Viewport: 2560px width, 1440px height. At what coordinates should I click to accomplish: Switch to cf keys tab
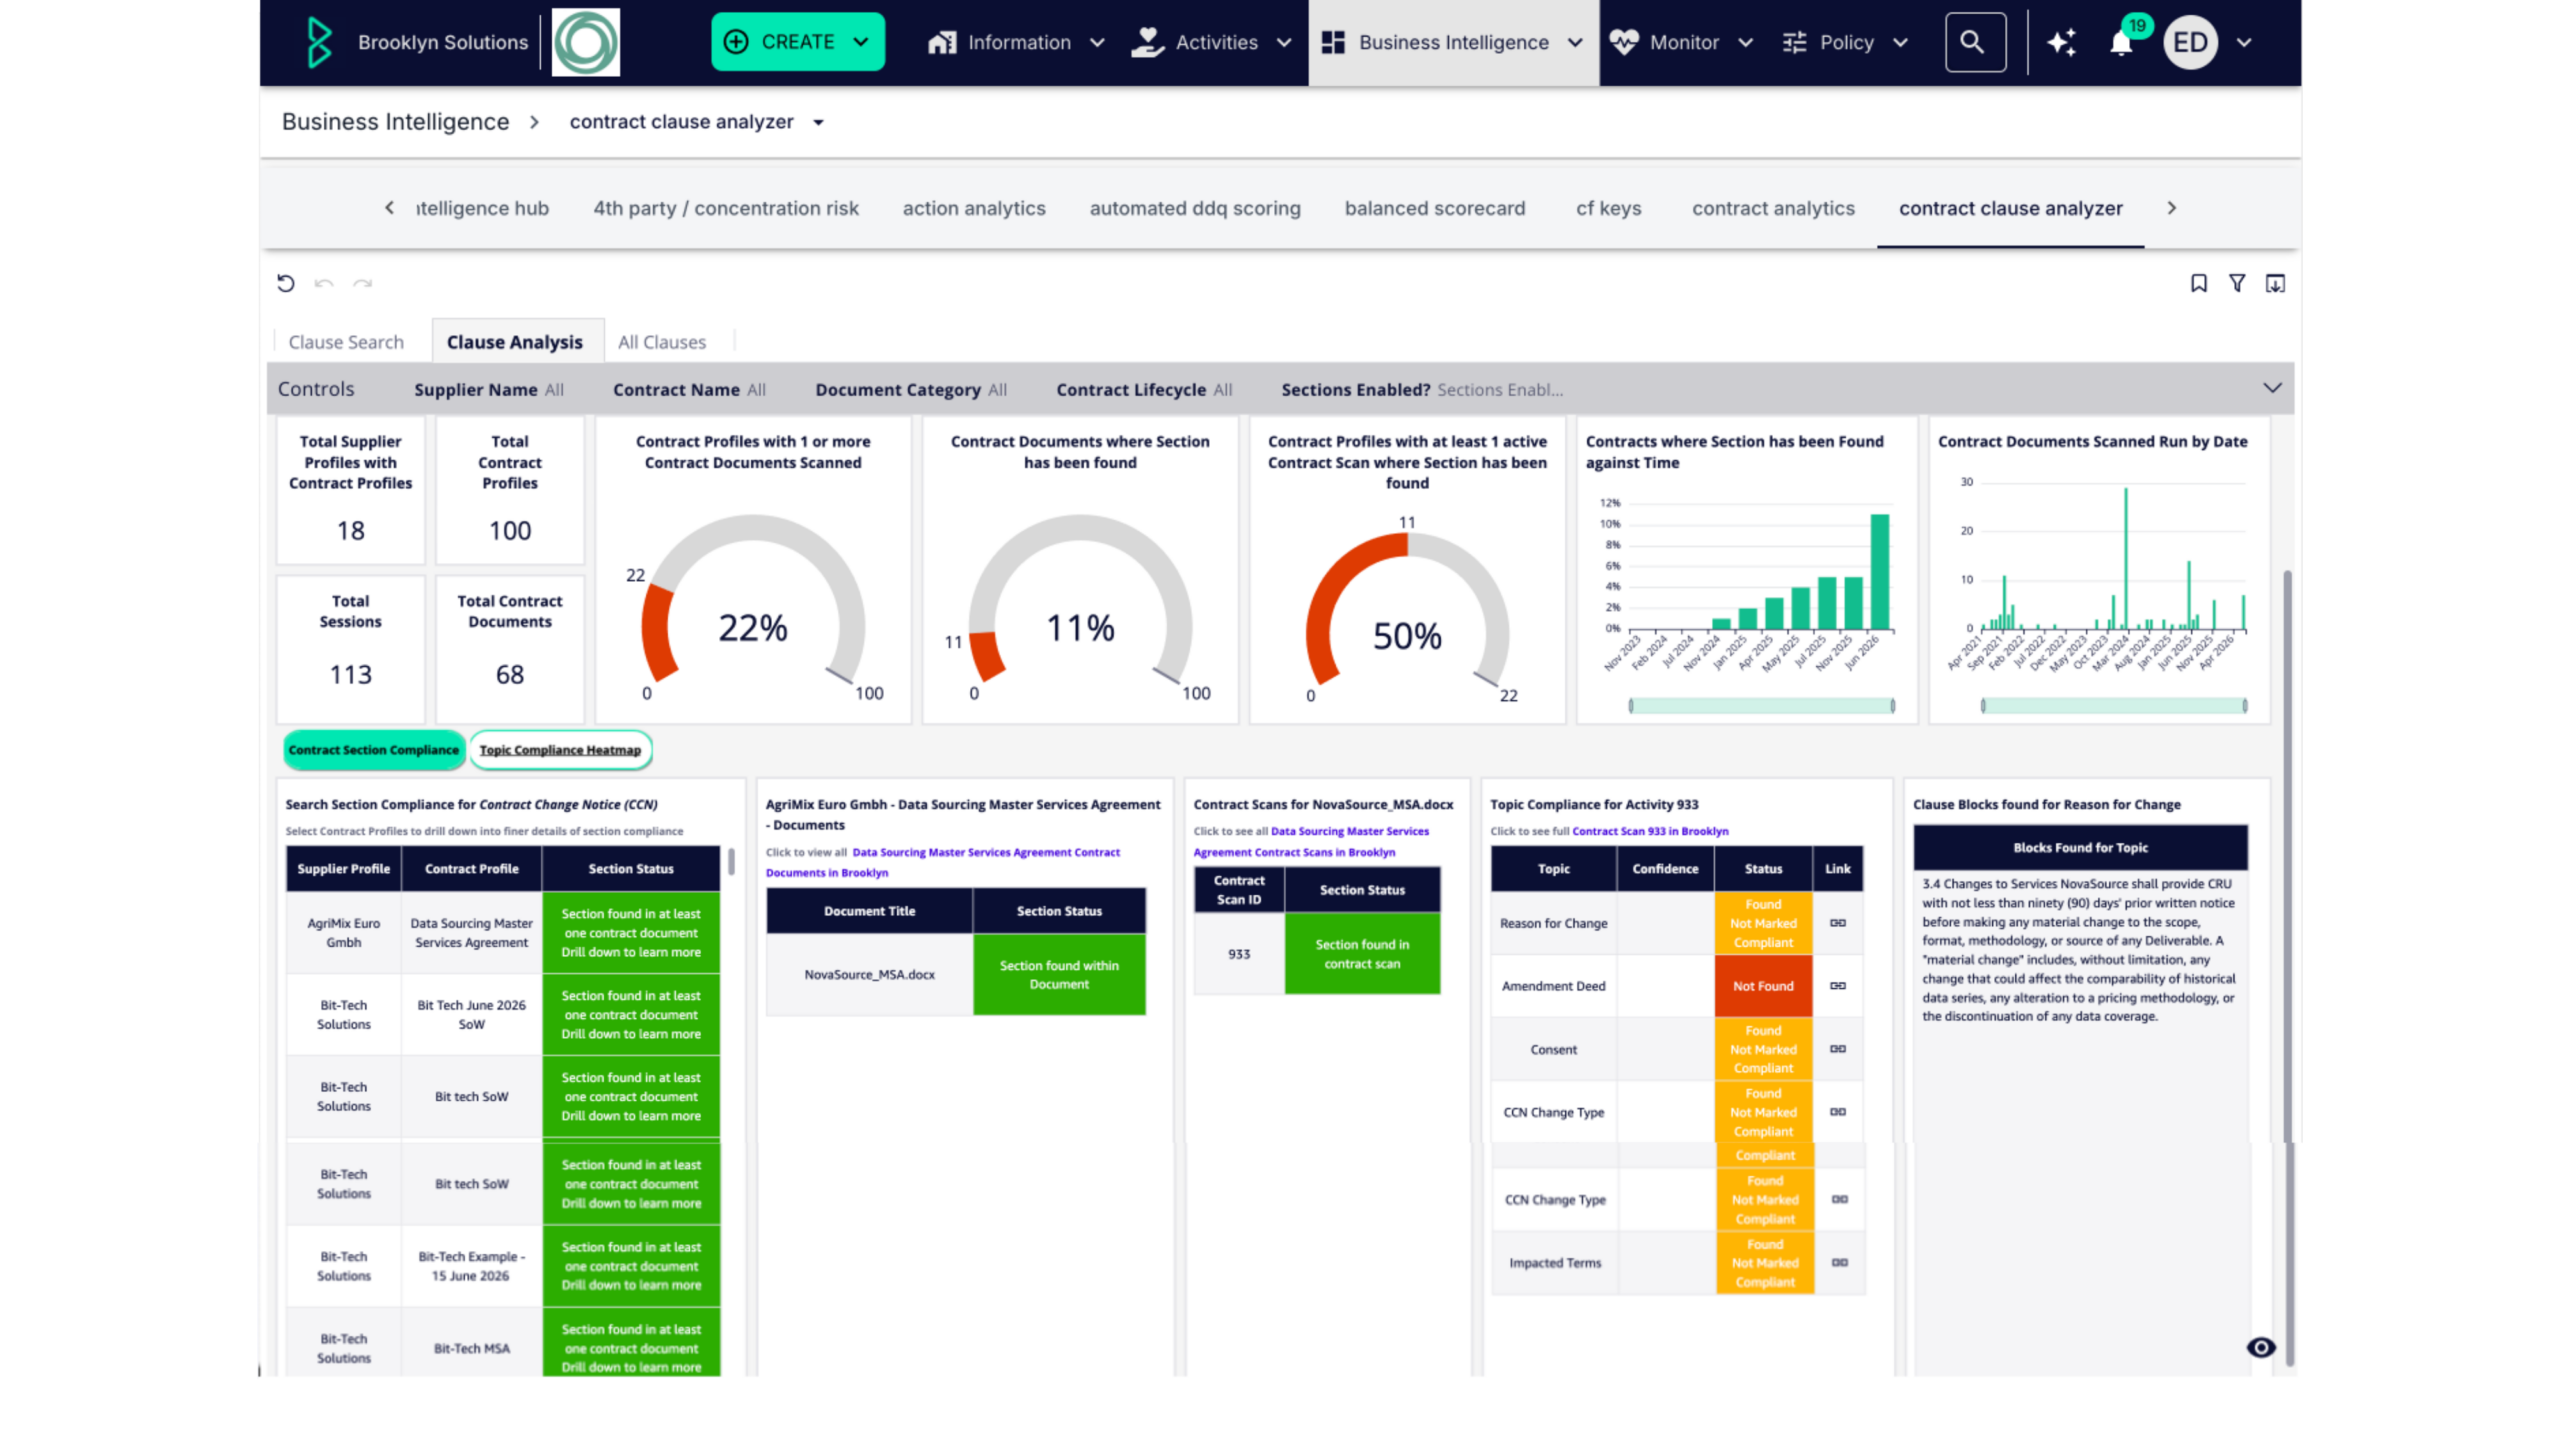tap(1608, 208)
